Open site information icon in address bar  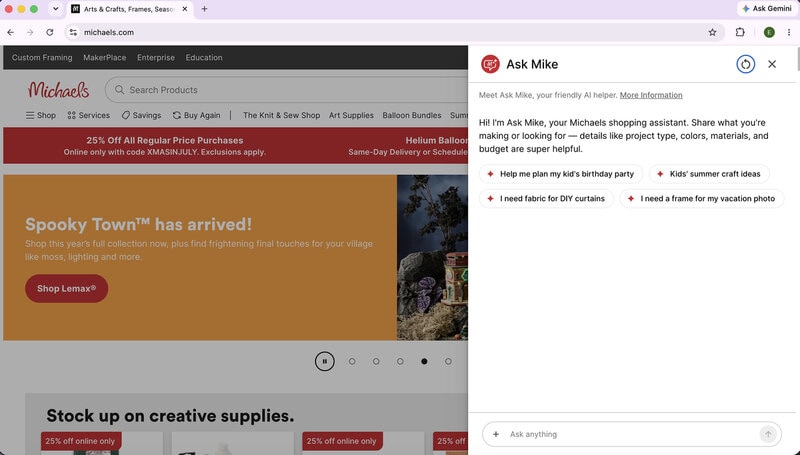click(73, 32)
